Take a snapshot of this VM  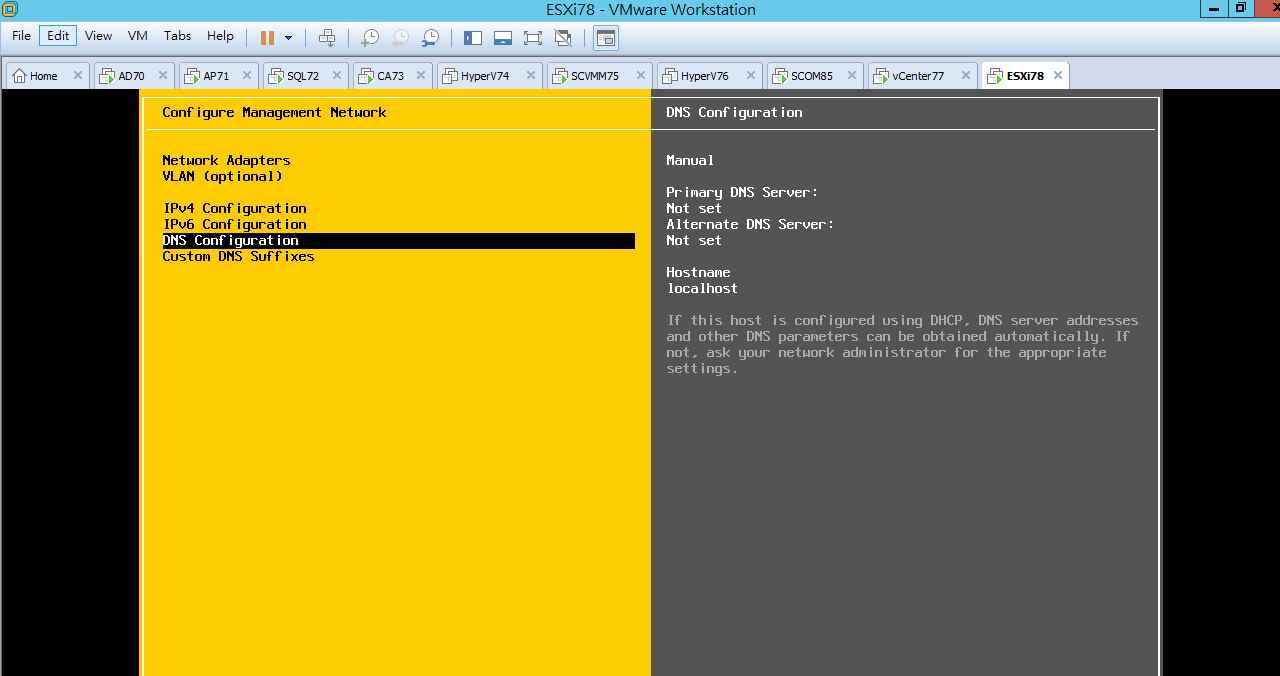(x=370, y=38)
